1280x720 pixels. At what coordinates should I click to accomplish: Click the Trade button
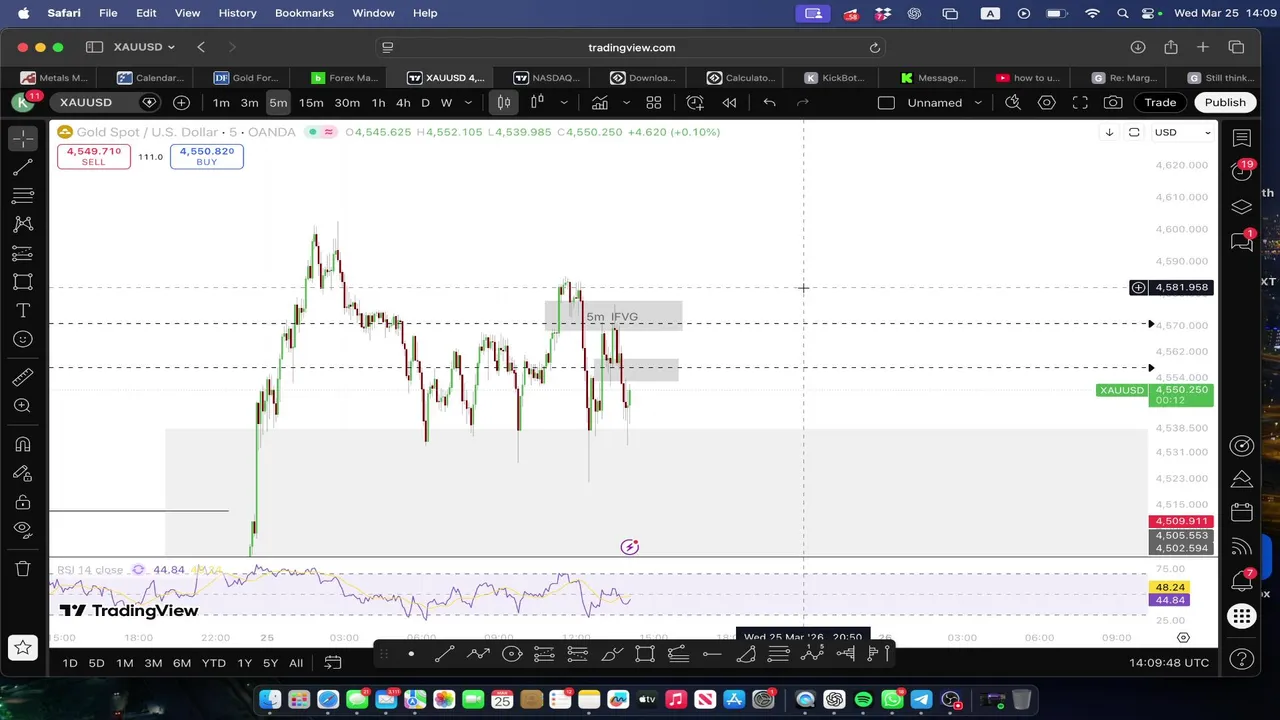click(1160, 102)
